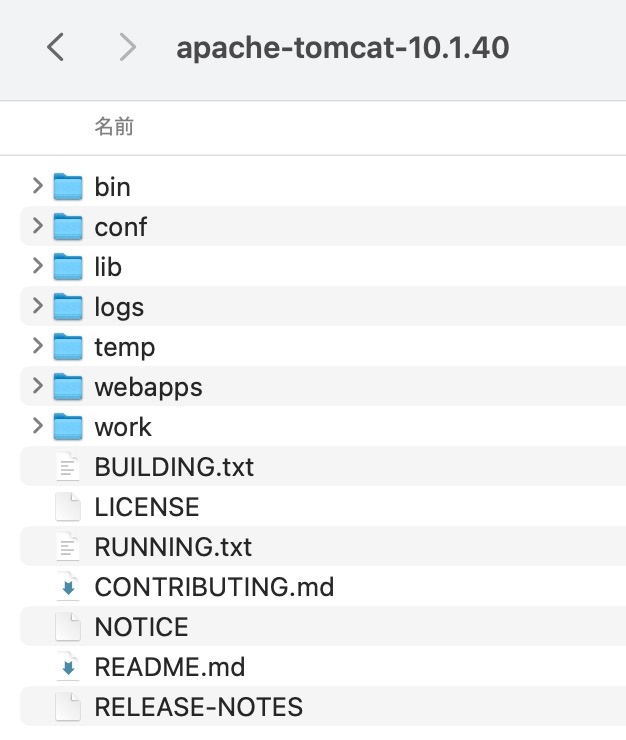This screenshot has width=626, height=740.
Task: Select the bin folder name
Action: pyautogui.click(x=112, y=186)
